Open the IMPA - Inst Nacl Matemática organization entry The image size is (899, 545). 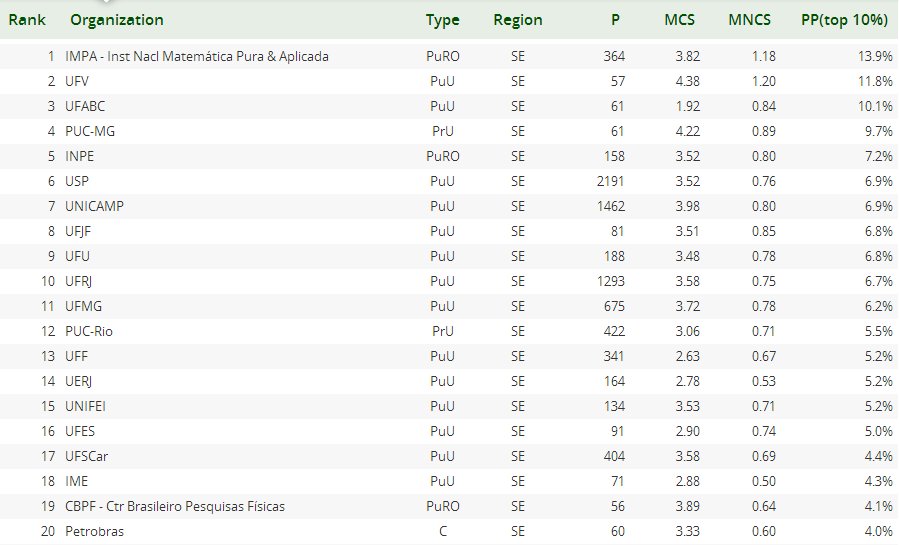pos(197,56)
